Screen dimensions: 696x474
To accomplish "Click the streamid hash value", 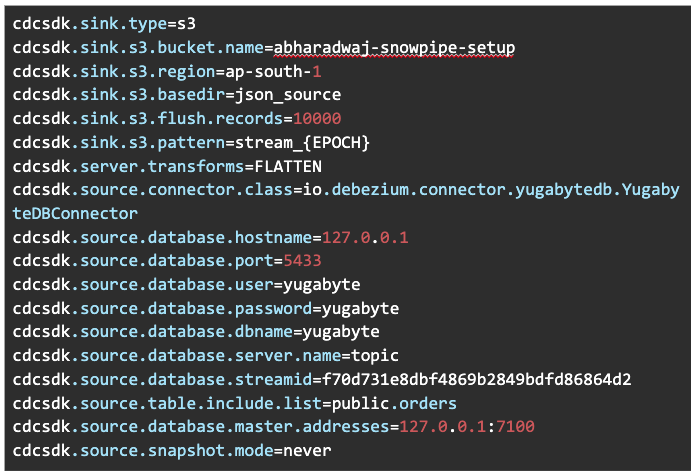I will click(471, 380).
